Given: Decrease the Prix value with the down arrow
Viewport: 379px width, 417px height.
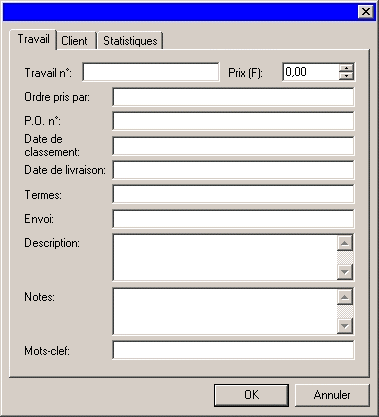Looking at the screenshot, I should [x=346, y=76].
